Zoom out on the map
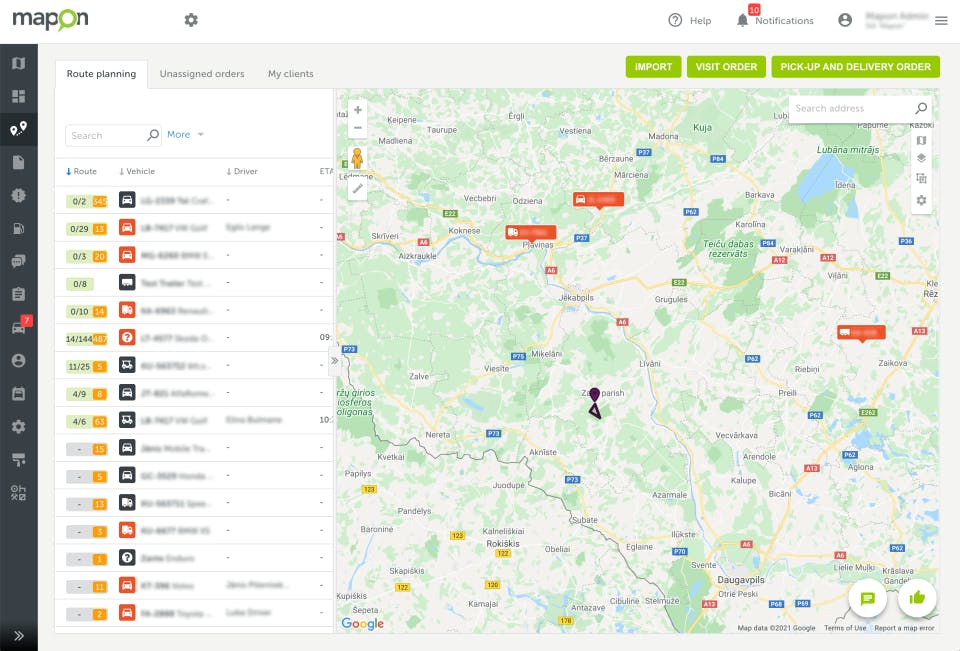This screenshot has height=651, width=960. tap(358, 128)
